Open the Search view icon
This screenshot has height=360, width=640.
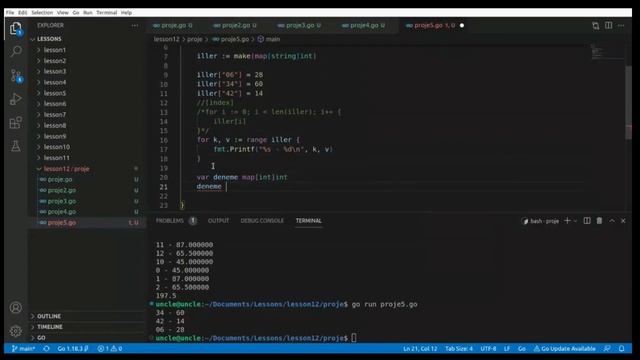pos(16,51)
